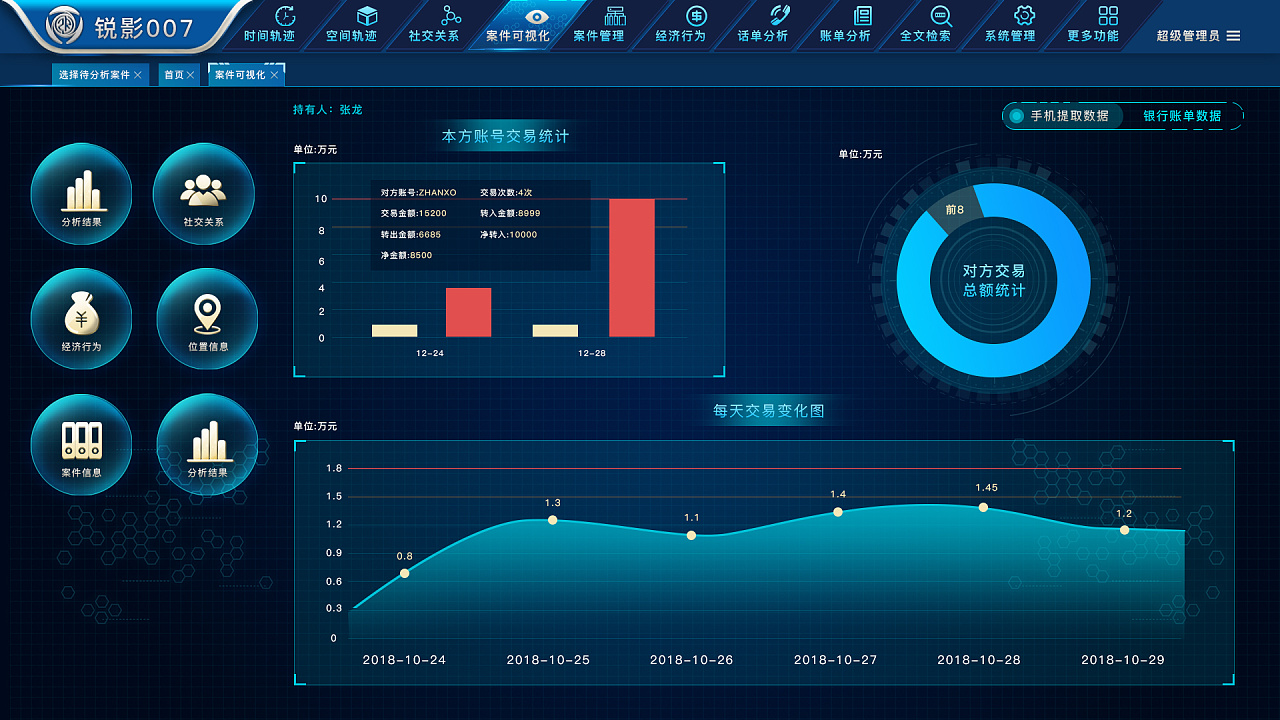Close the 选择待分析案件 tab

138,75
